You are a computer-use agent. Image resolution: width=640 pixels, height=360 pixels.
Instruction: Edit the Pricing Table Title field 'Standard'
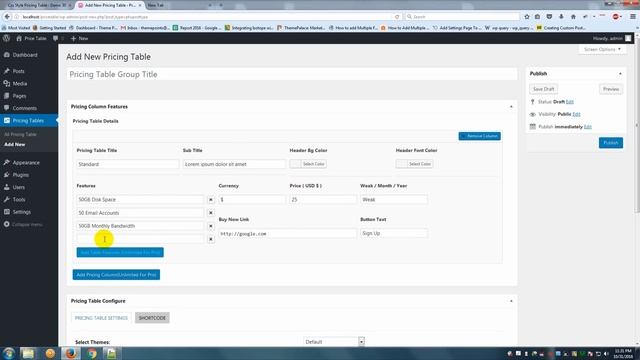127,164
